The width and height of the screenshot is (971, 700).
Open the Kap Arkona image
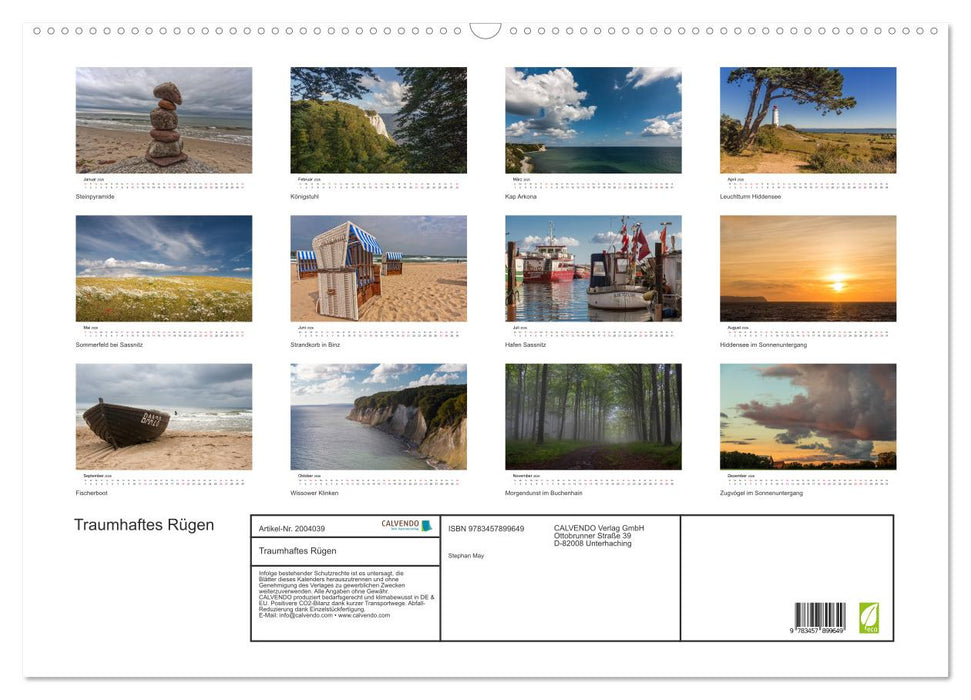tap(592, 120)
